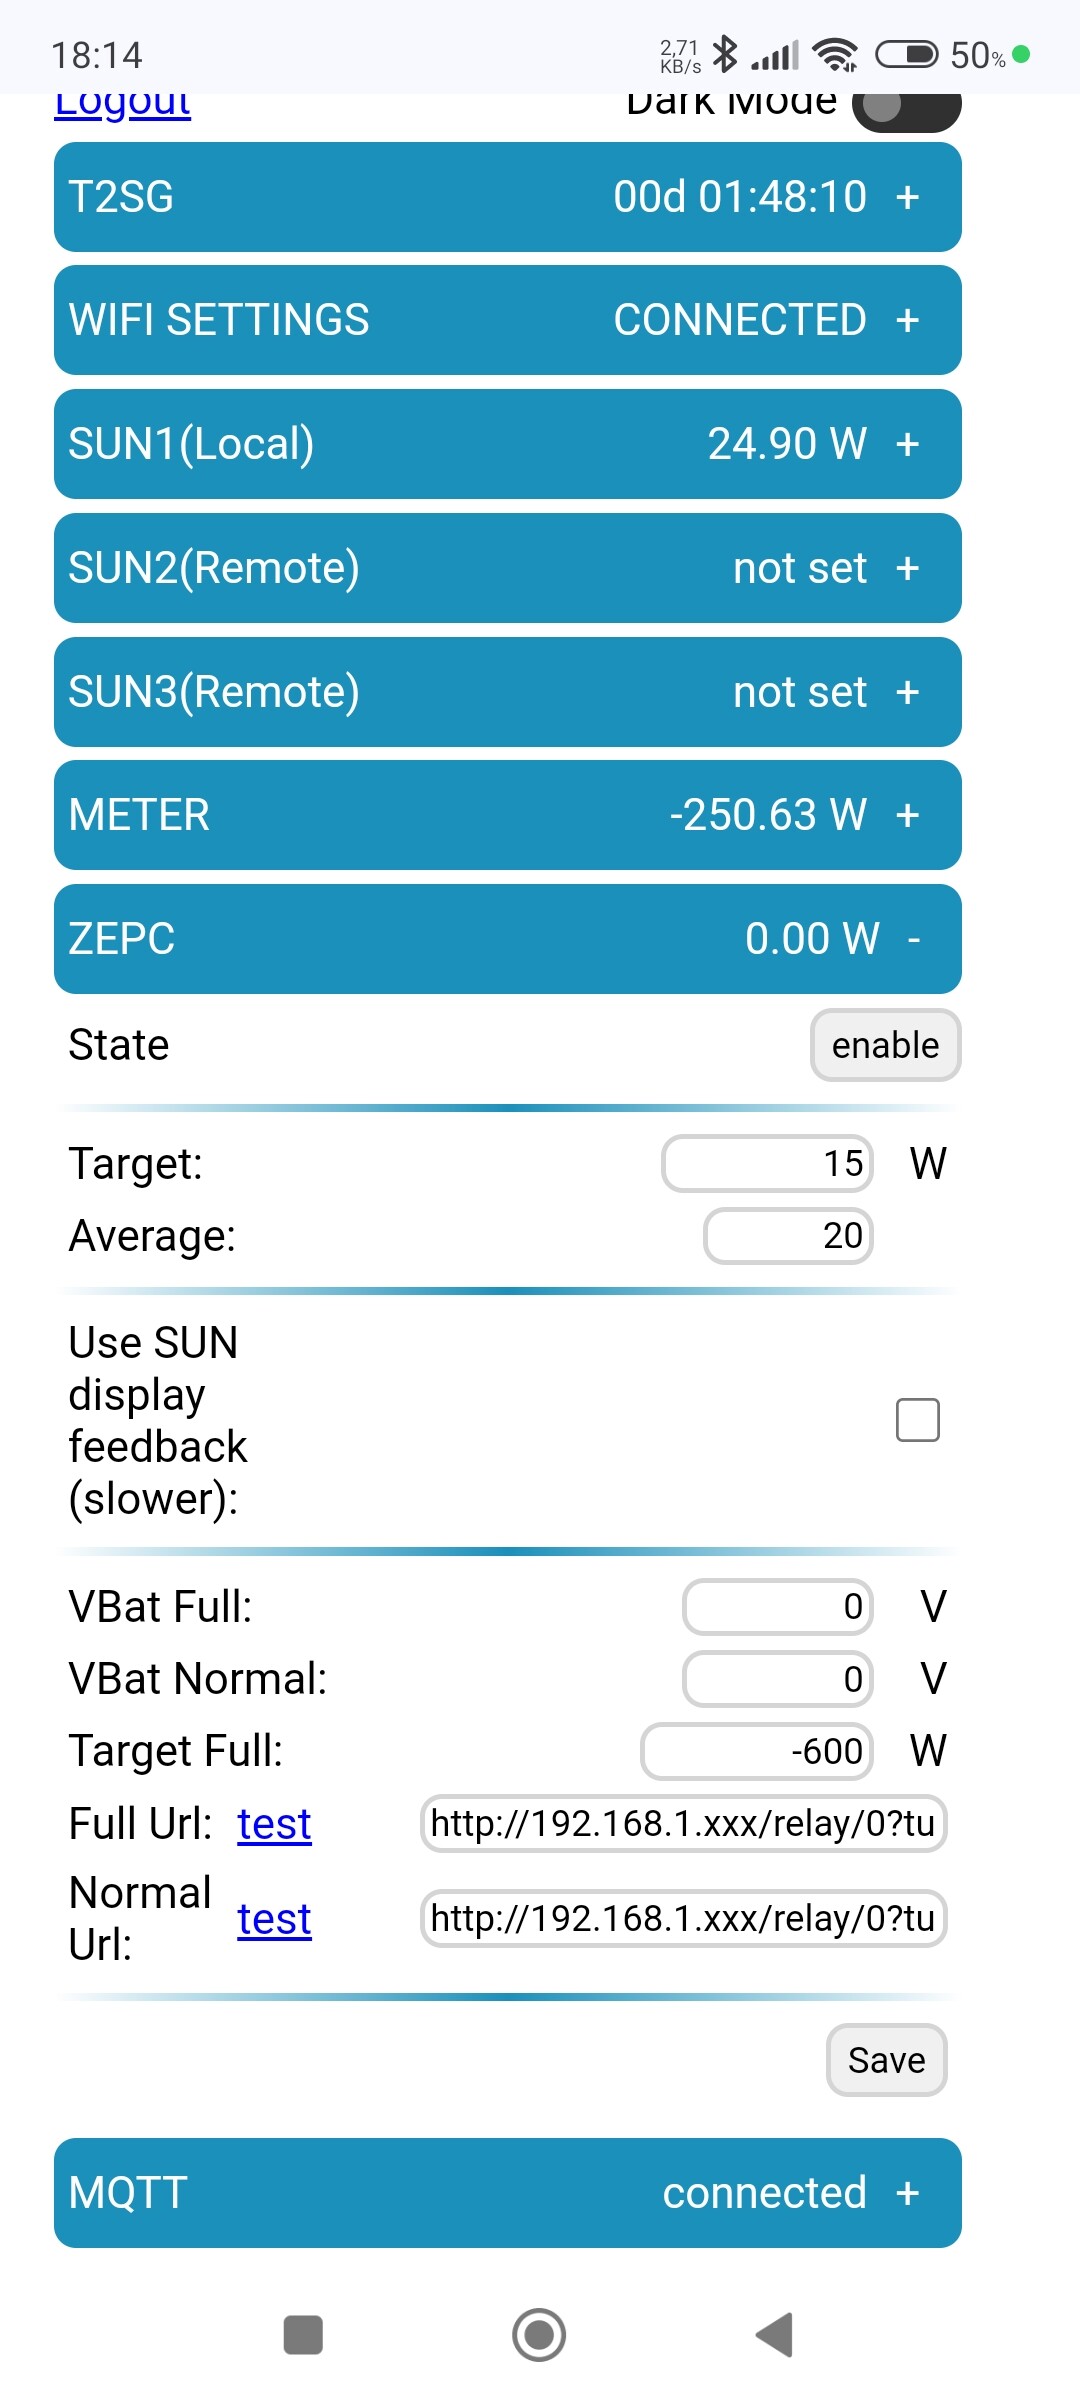Open the SUN3(Remote) section
Image resolution: width=1080 pixels, height=2400 pixels.
(507, 692)
